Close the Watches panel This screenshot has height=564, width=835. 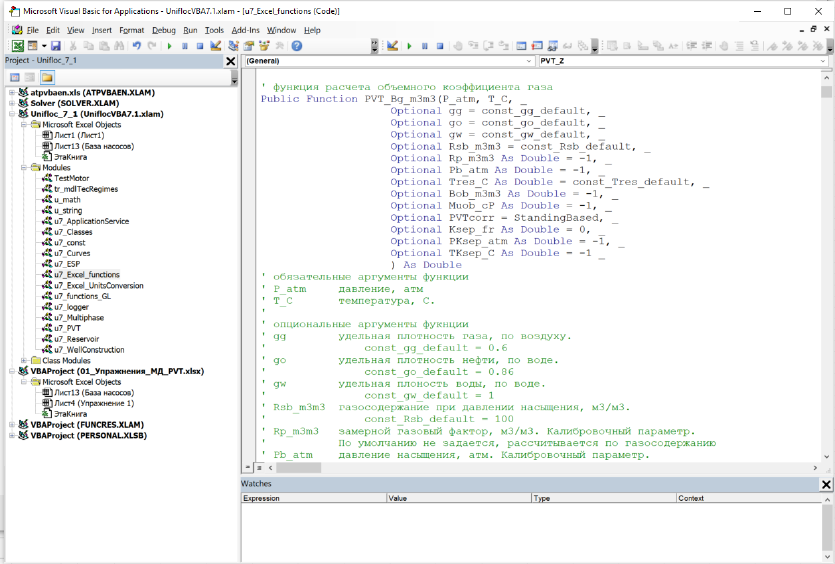(x=826, y=484)
